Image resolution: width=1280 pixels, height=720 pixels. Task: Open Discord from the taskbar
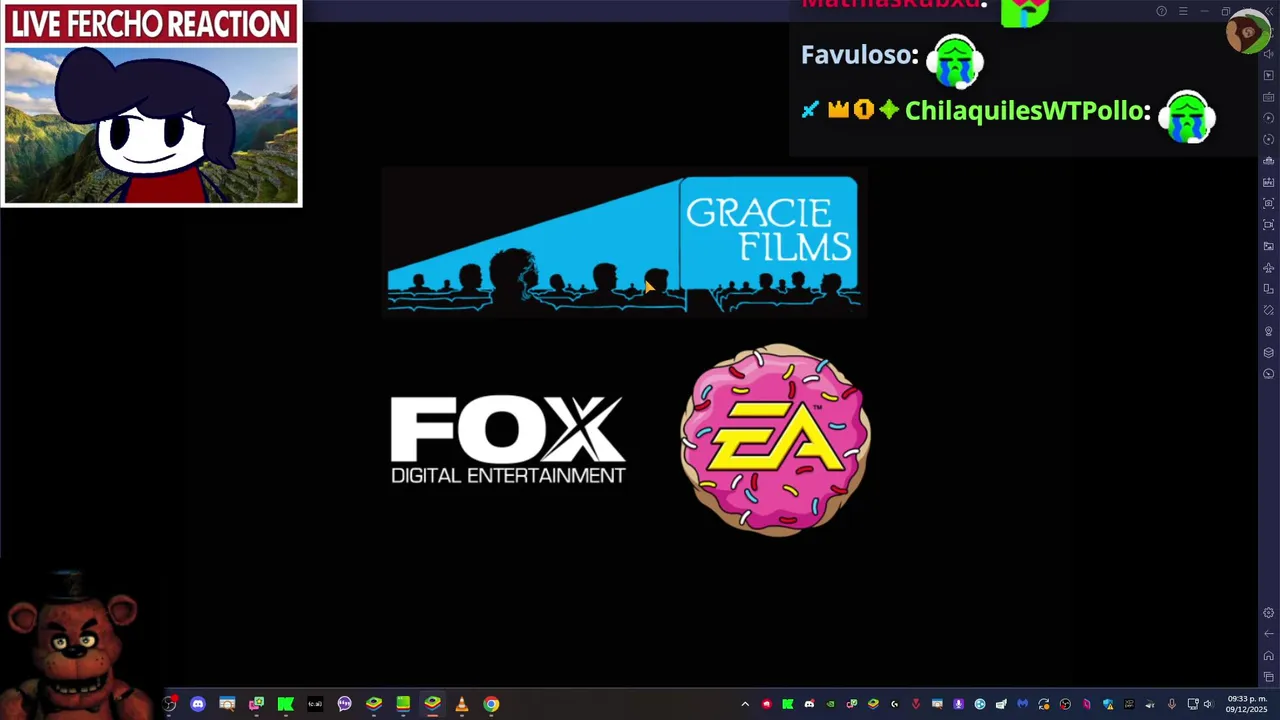pyautogui.click(x=198, y=704)
